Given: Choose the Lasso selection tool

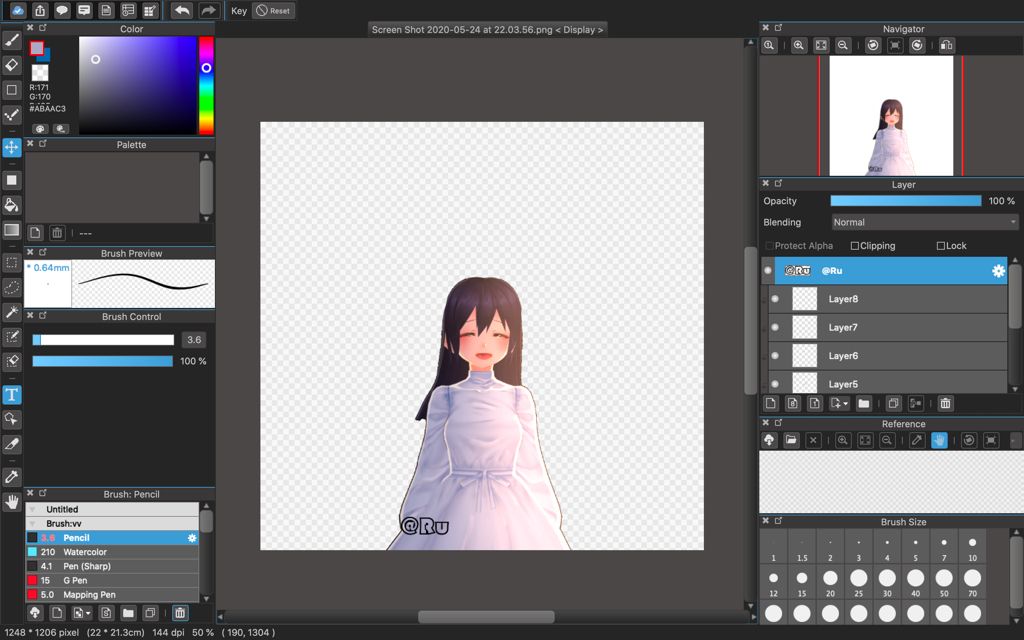Looking at the screenshot, I should tap(12, 287).
